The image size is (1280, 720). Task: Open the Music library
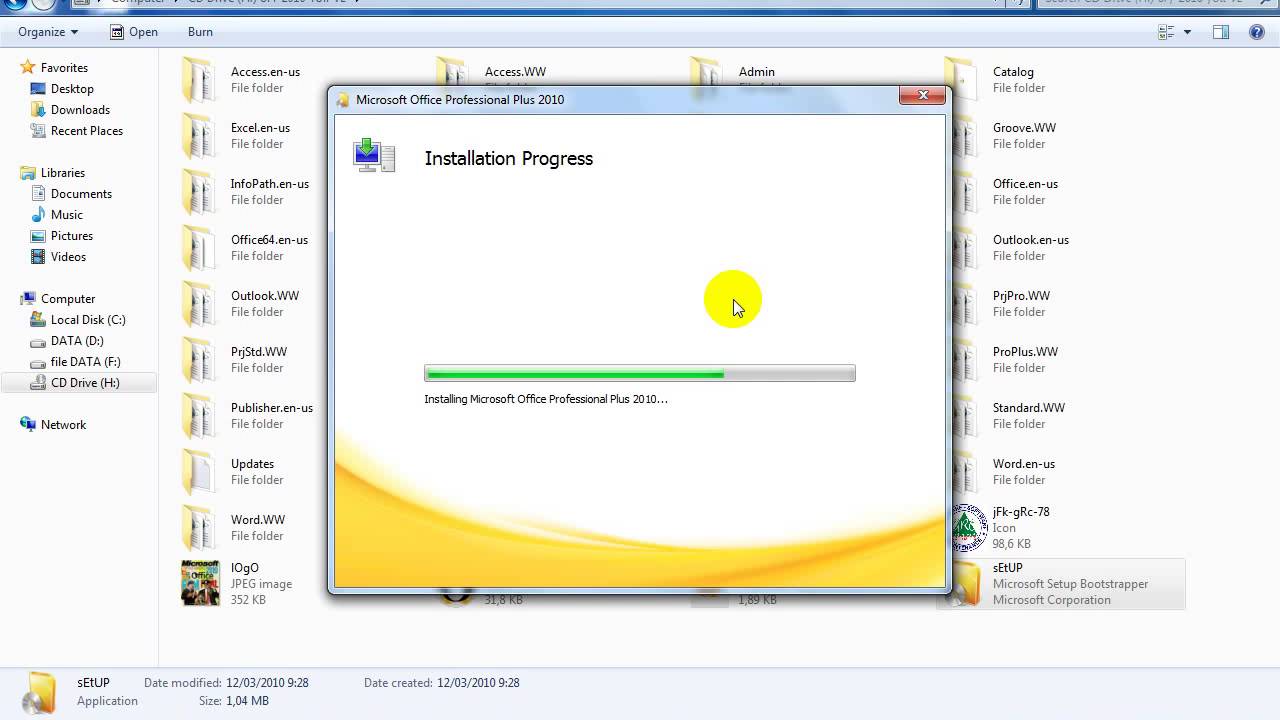[x=67, y=215]
